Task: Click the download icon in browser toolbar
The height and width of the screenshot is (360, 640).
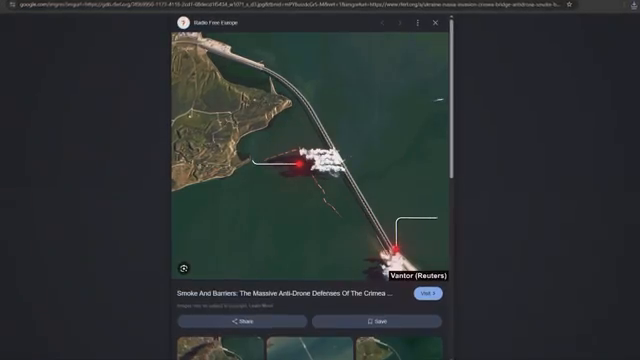Action: pyautogui.click(x=634, y=4)
